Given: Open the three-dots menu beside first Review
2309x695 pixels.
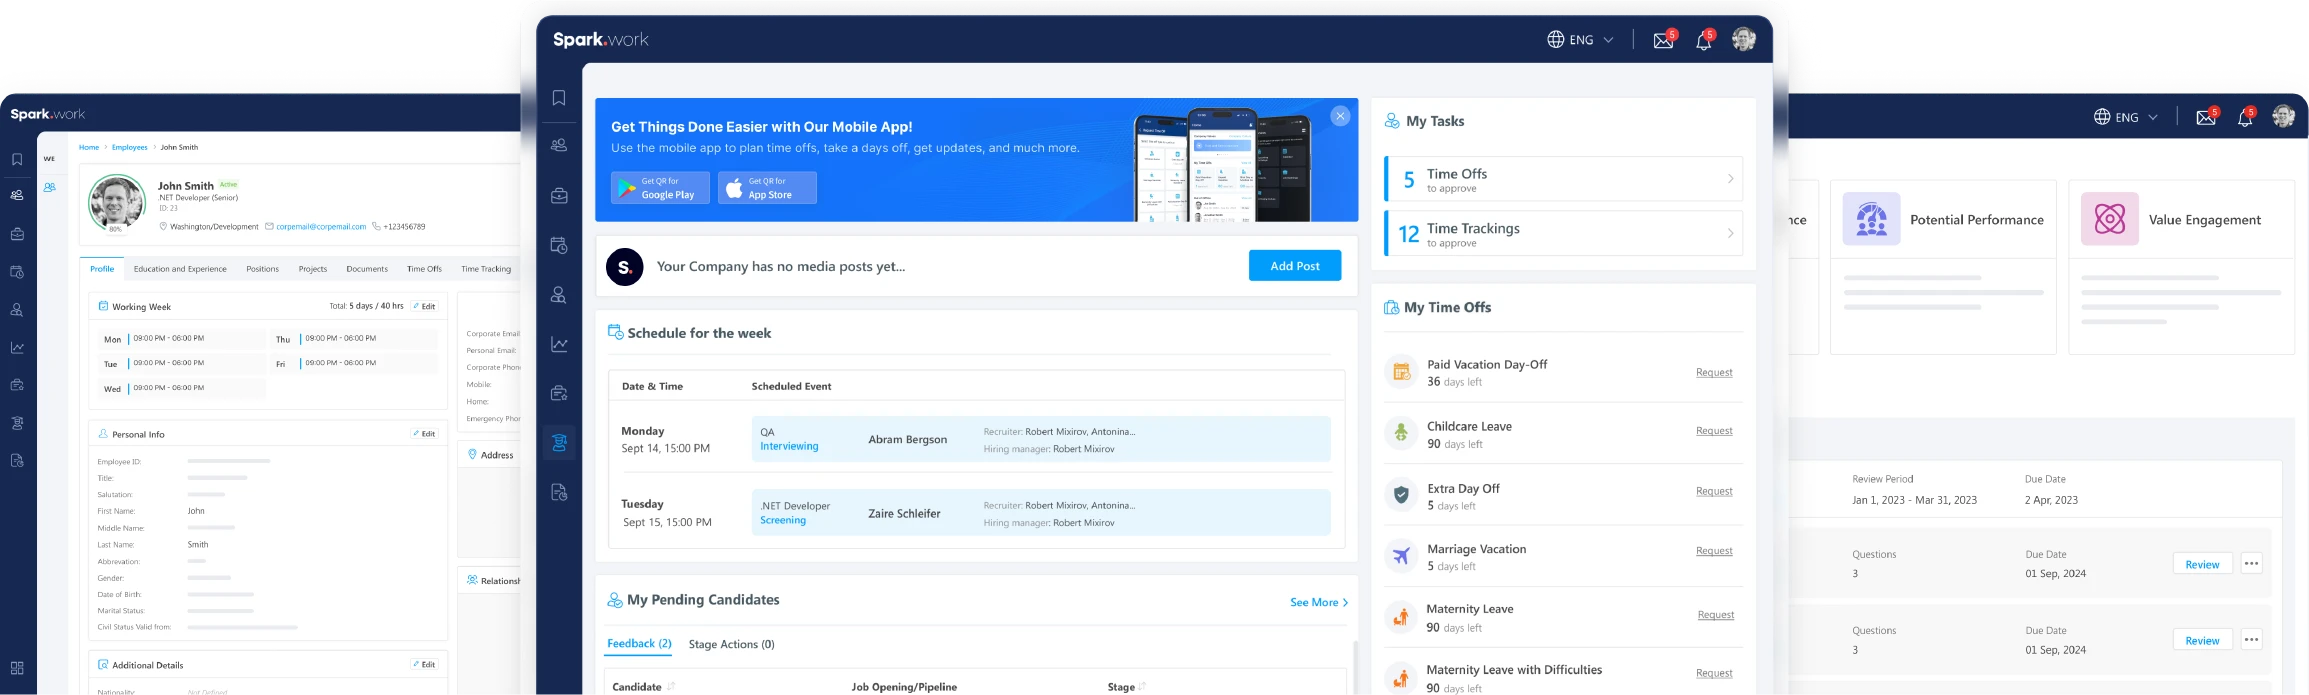Looking at the screenshot, I should (2251, 564).
